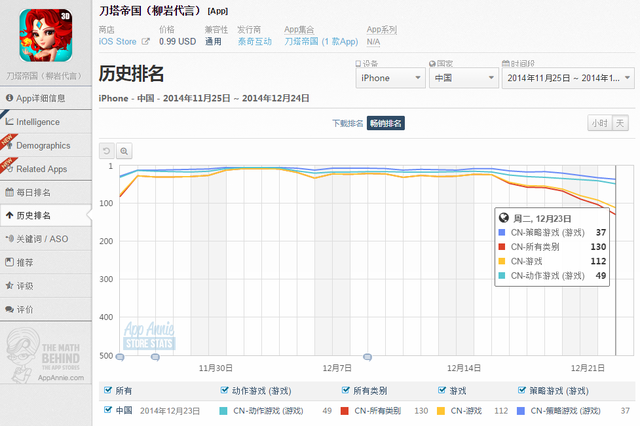Open Related Apps sidebar item

pyautogui.click(x=46, y=169)
